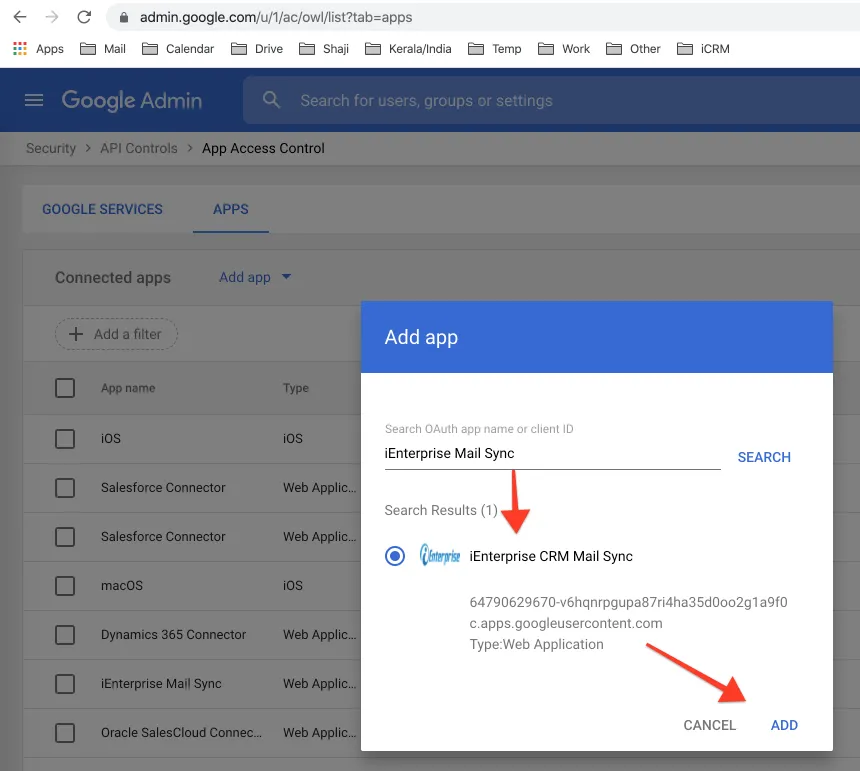This screenshot has width=860, height=771.
Task: Open the hamburger main menu icon
Action: (x=34, y=100)
